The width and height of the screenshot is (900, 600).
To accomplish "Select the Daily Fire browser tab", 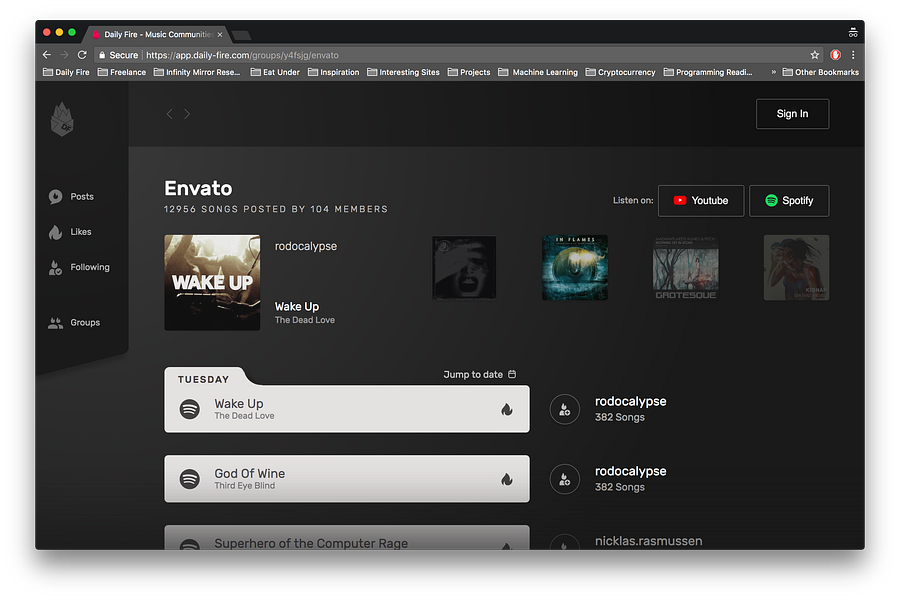I will (157, 34).
